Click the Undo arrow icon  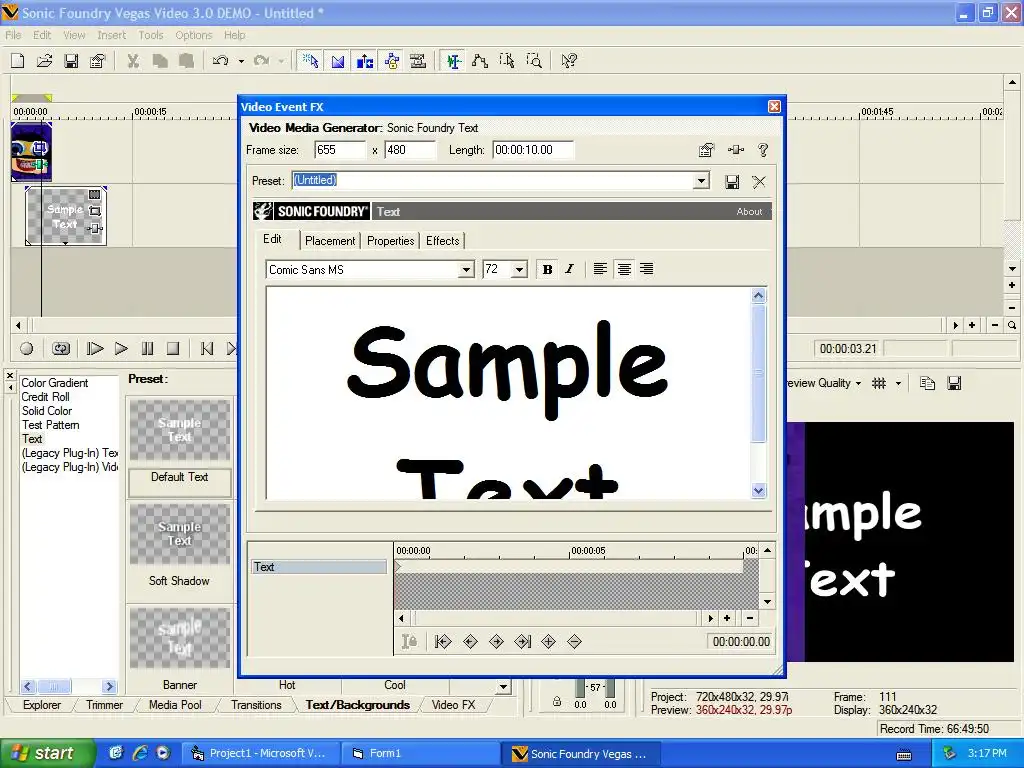(221, 61)
